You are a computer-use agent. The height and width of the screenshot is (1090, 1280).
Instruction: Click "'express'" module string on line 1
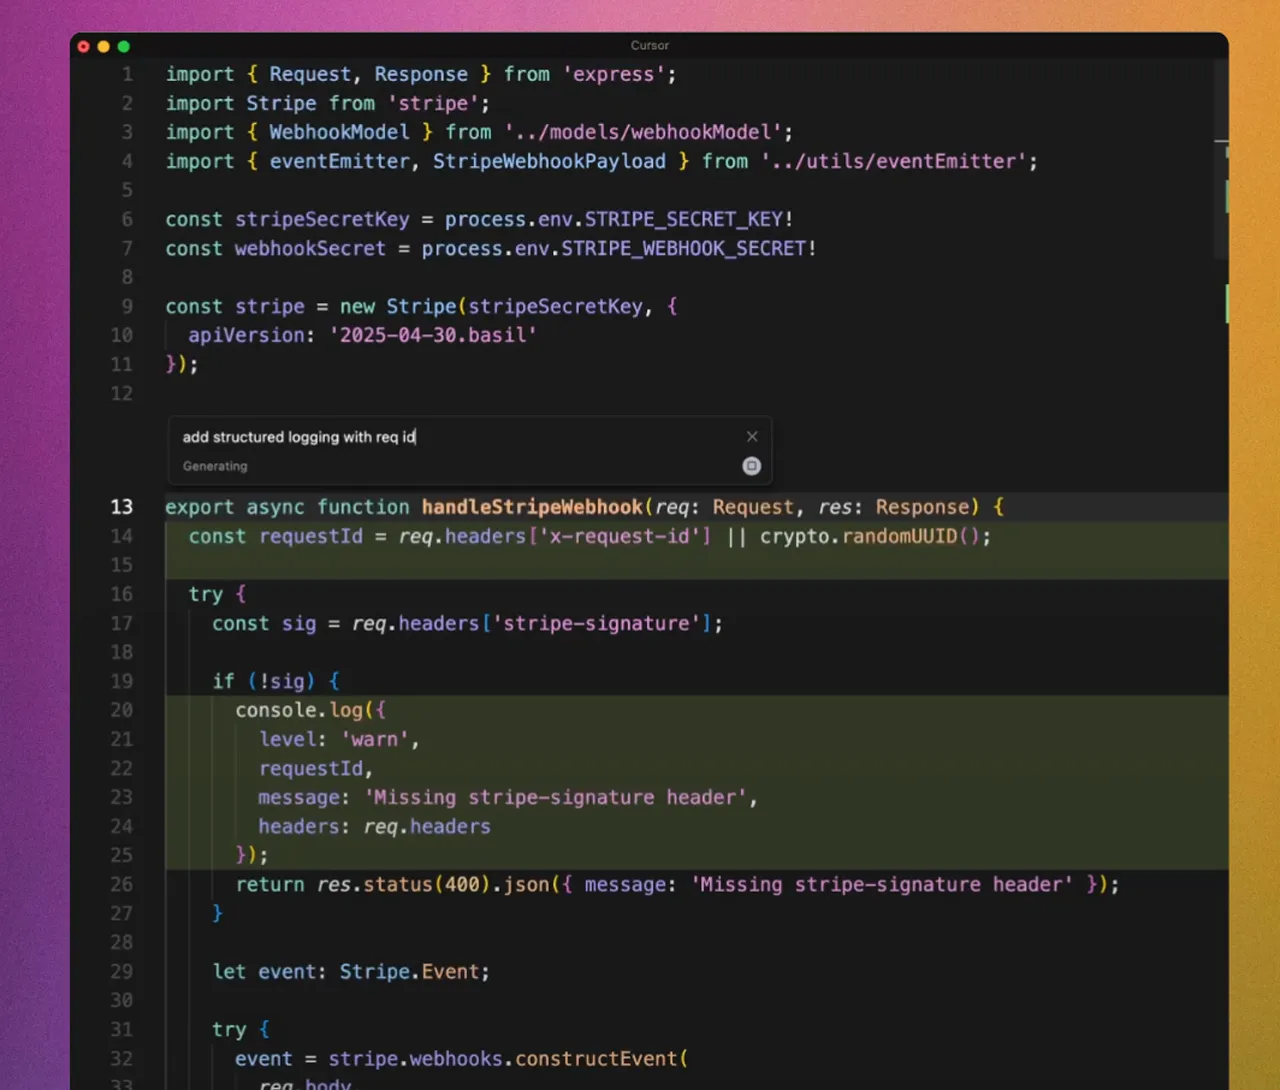coord(613,74)
